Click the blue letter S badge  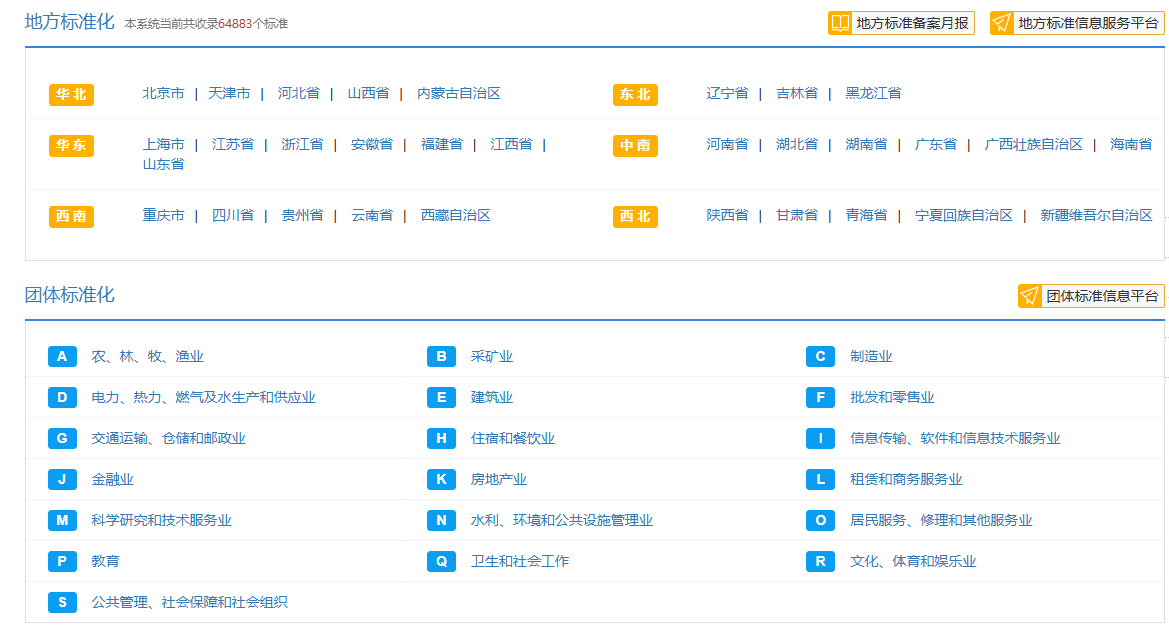(62, 603)
